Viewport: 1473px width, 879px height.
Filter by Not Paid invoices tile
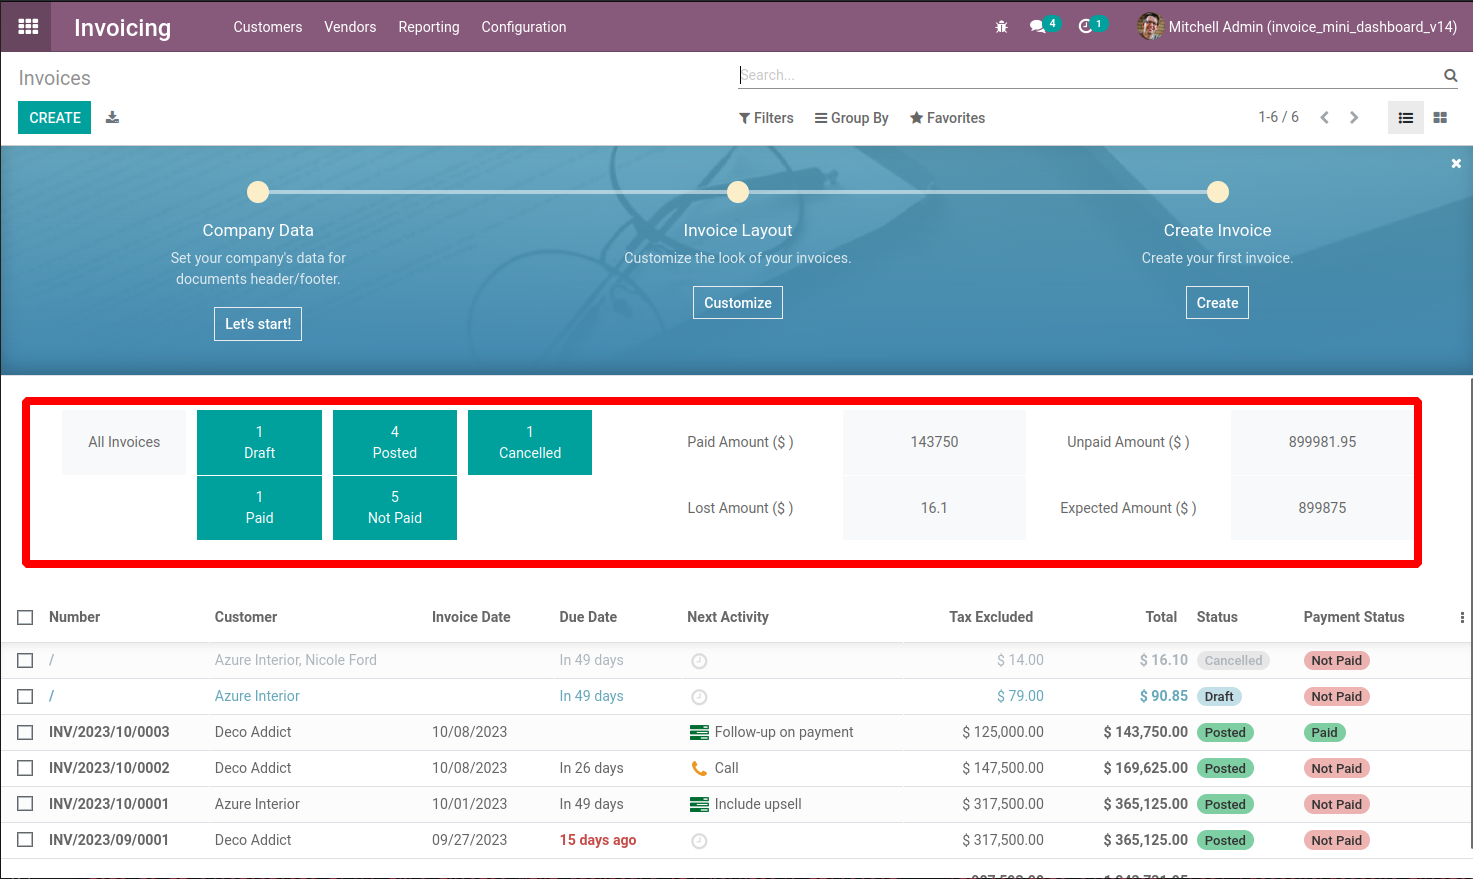pos(395,508)
